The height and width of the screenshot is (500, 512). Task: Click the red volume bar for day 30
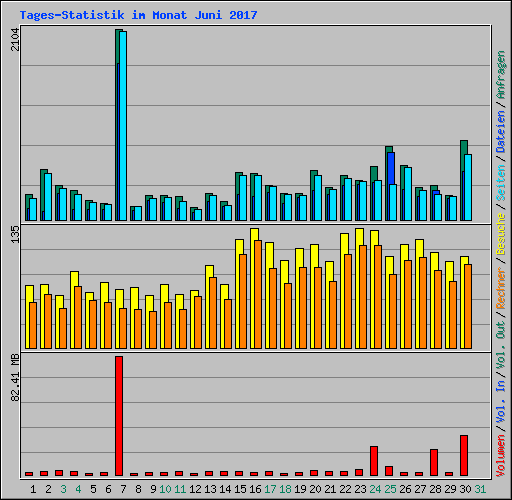[464, 455]
